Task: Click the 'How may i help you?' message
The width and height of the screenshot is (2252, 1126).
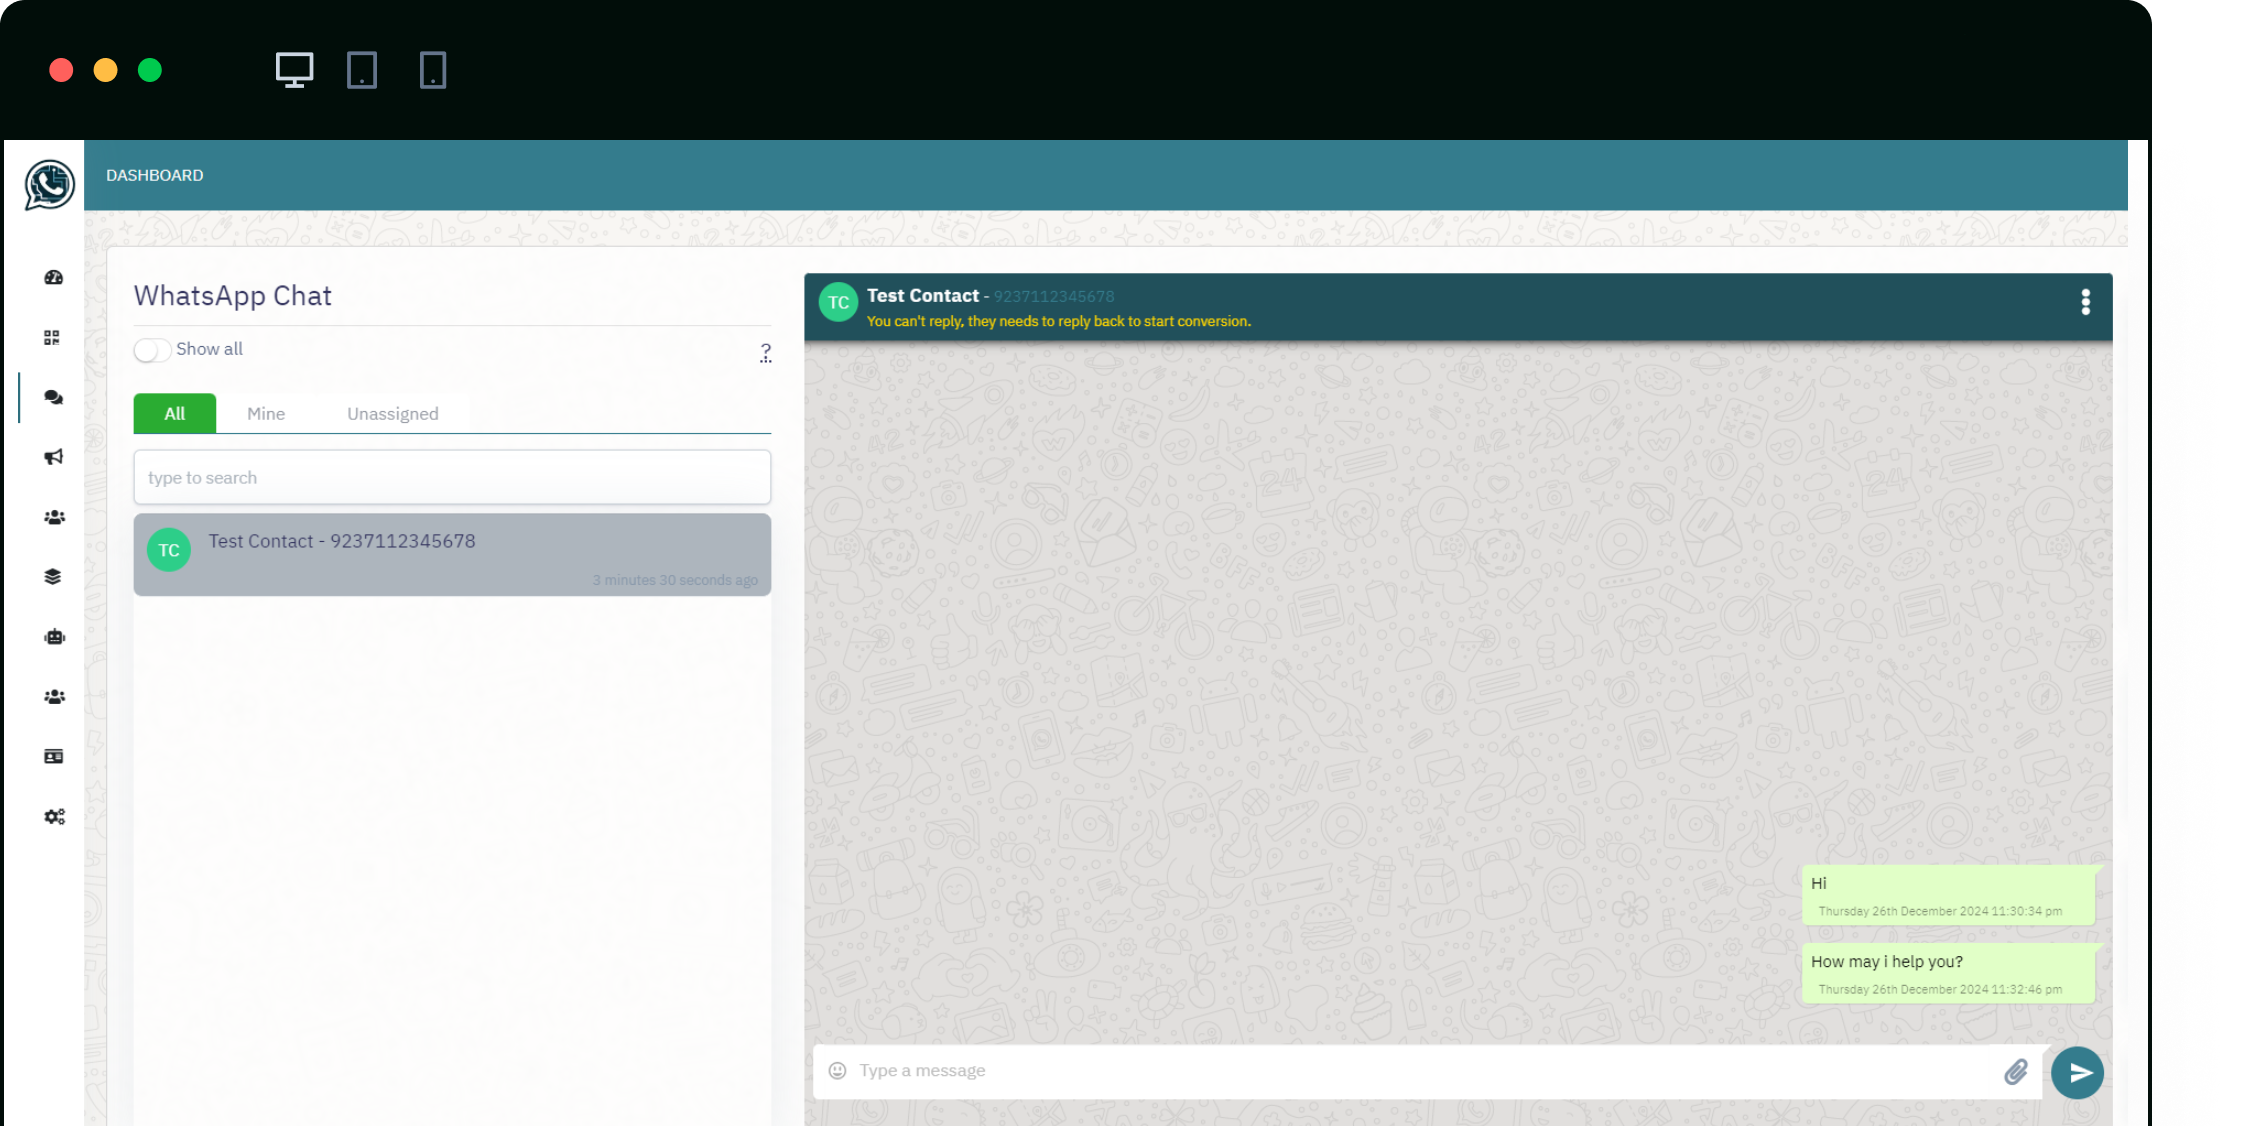Action: [x=1948, y=972]
